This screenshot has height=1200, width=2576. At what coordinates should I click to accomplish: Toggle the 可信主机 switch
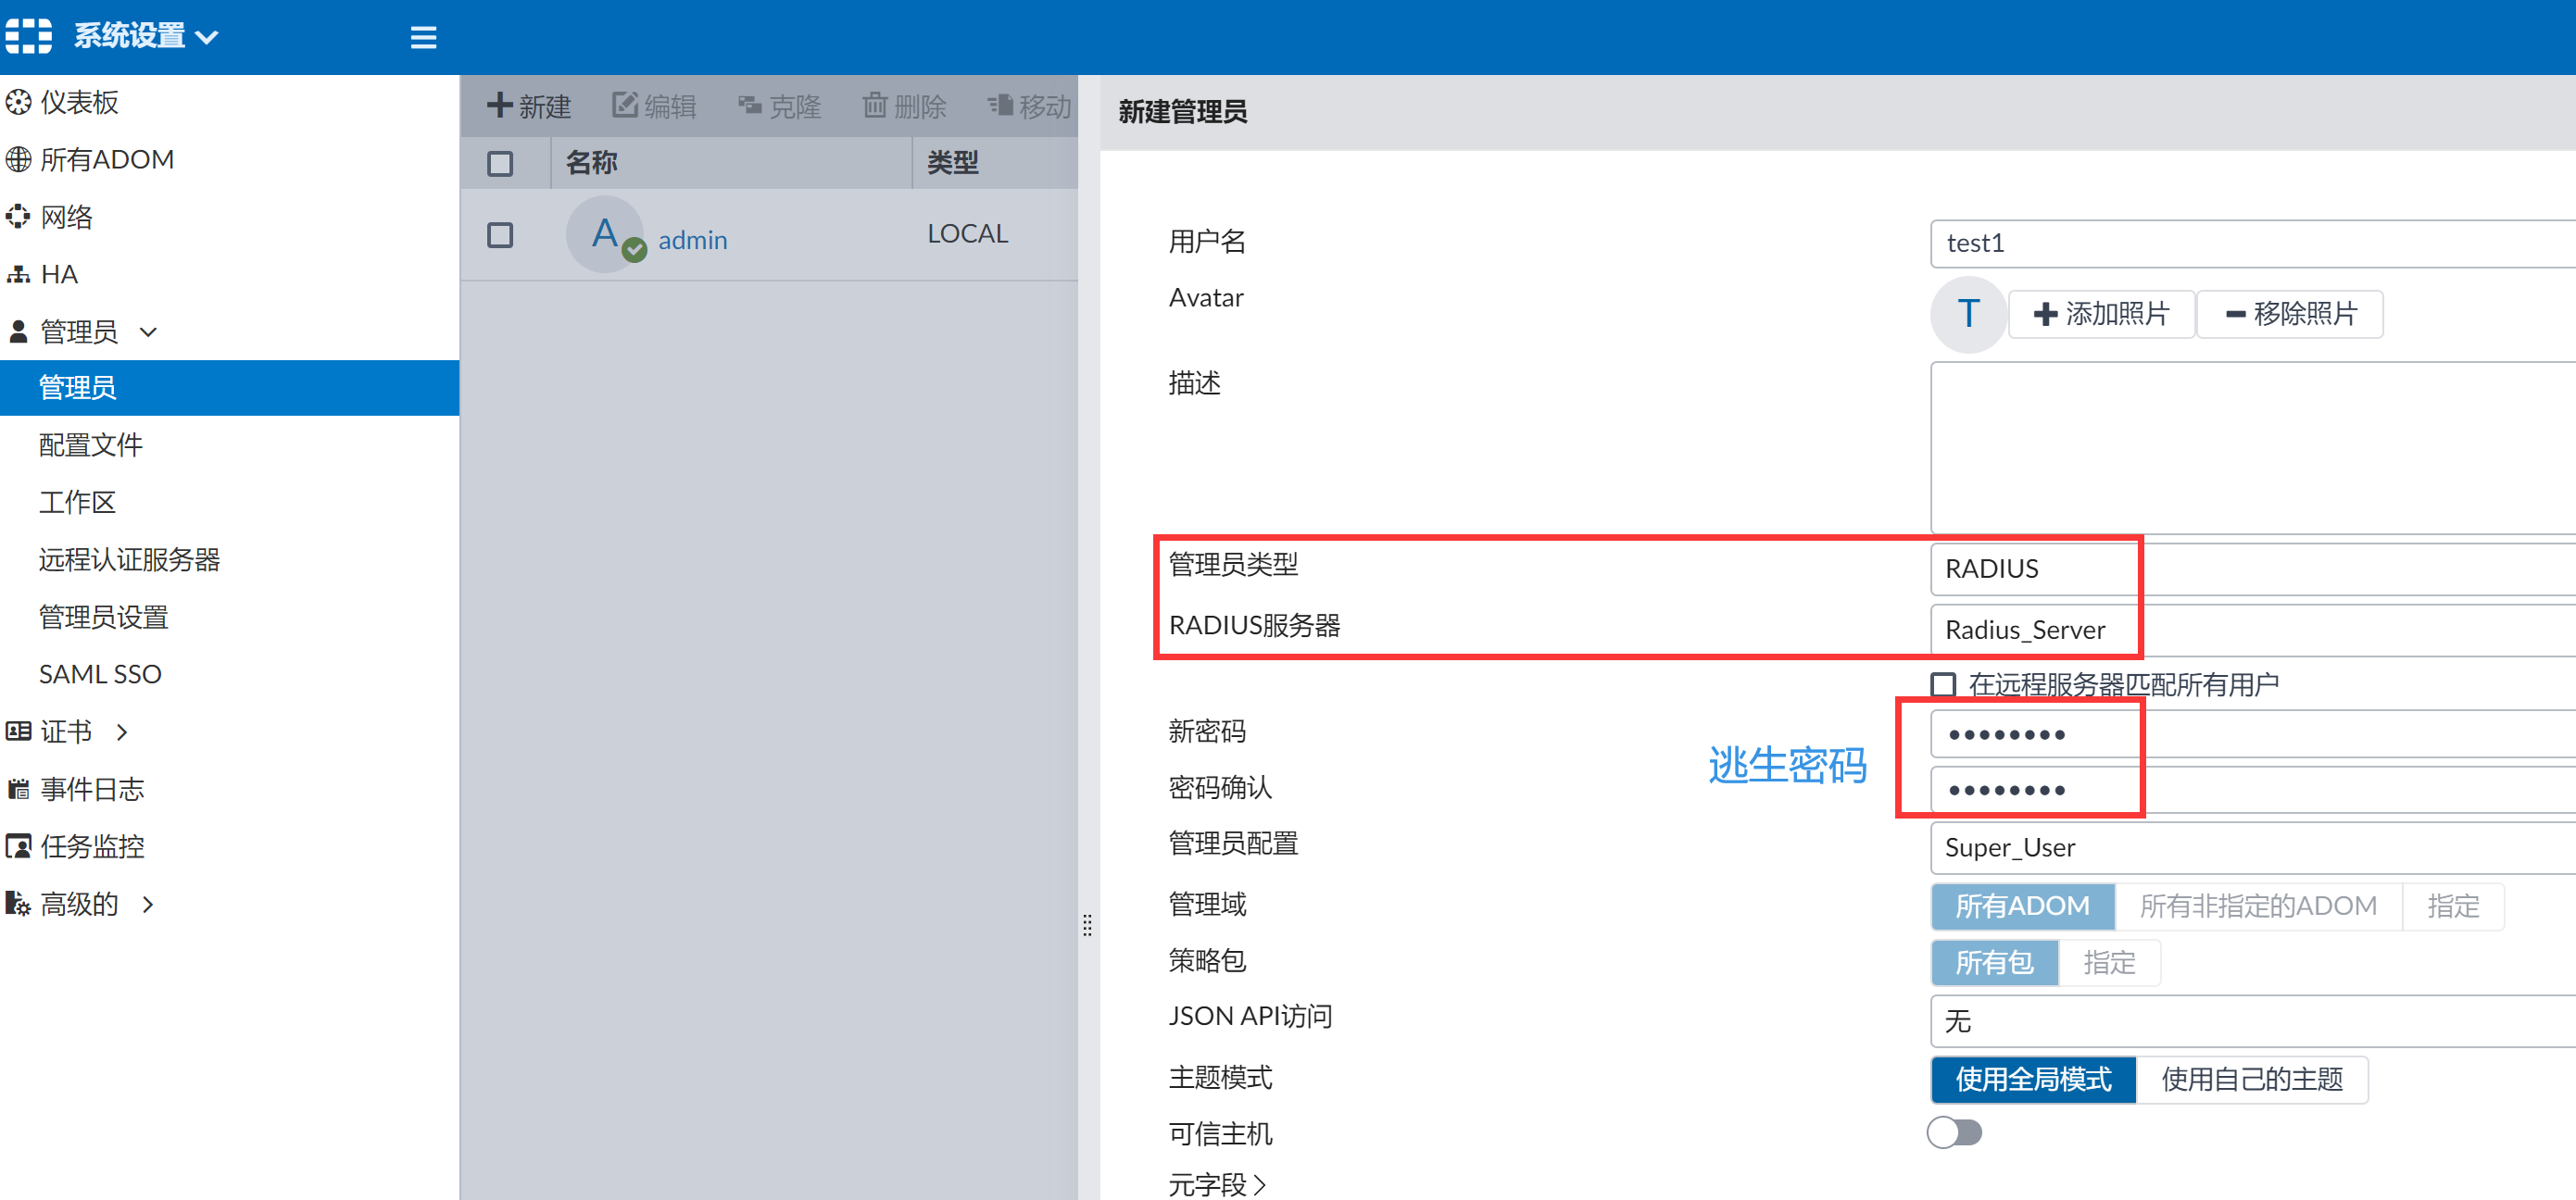[1955, 1133]
